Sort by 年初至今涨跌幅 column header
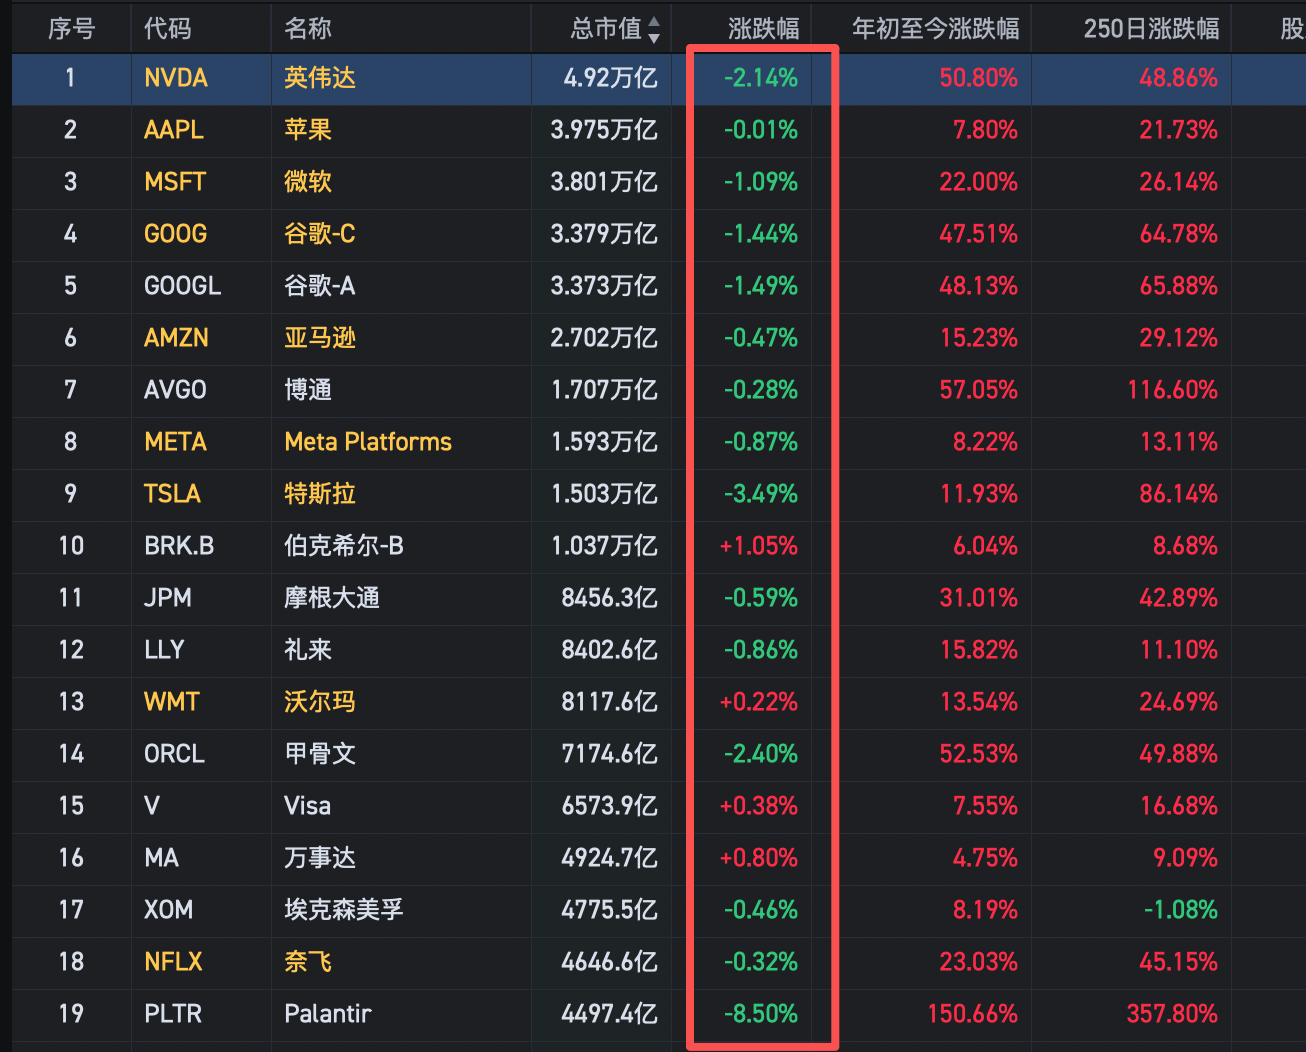This screenshot has height=1052, width=1306. 935,29
